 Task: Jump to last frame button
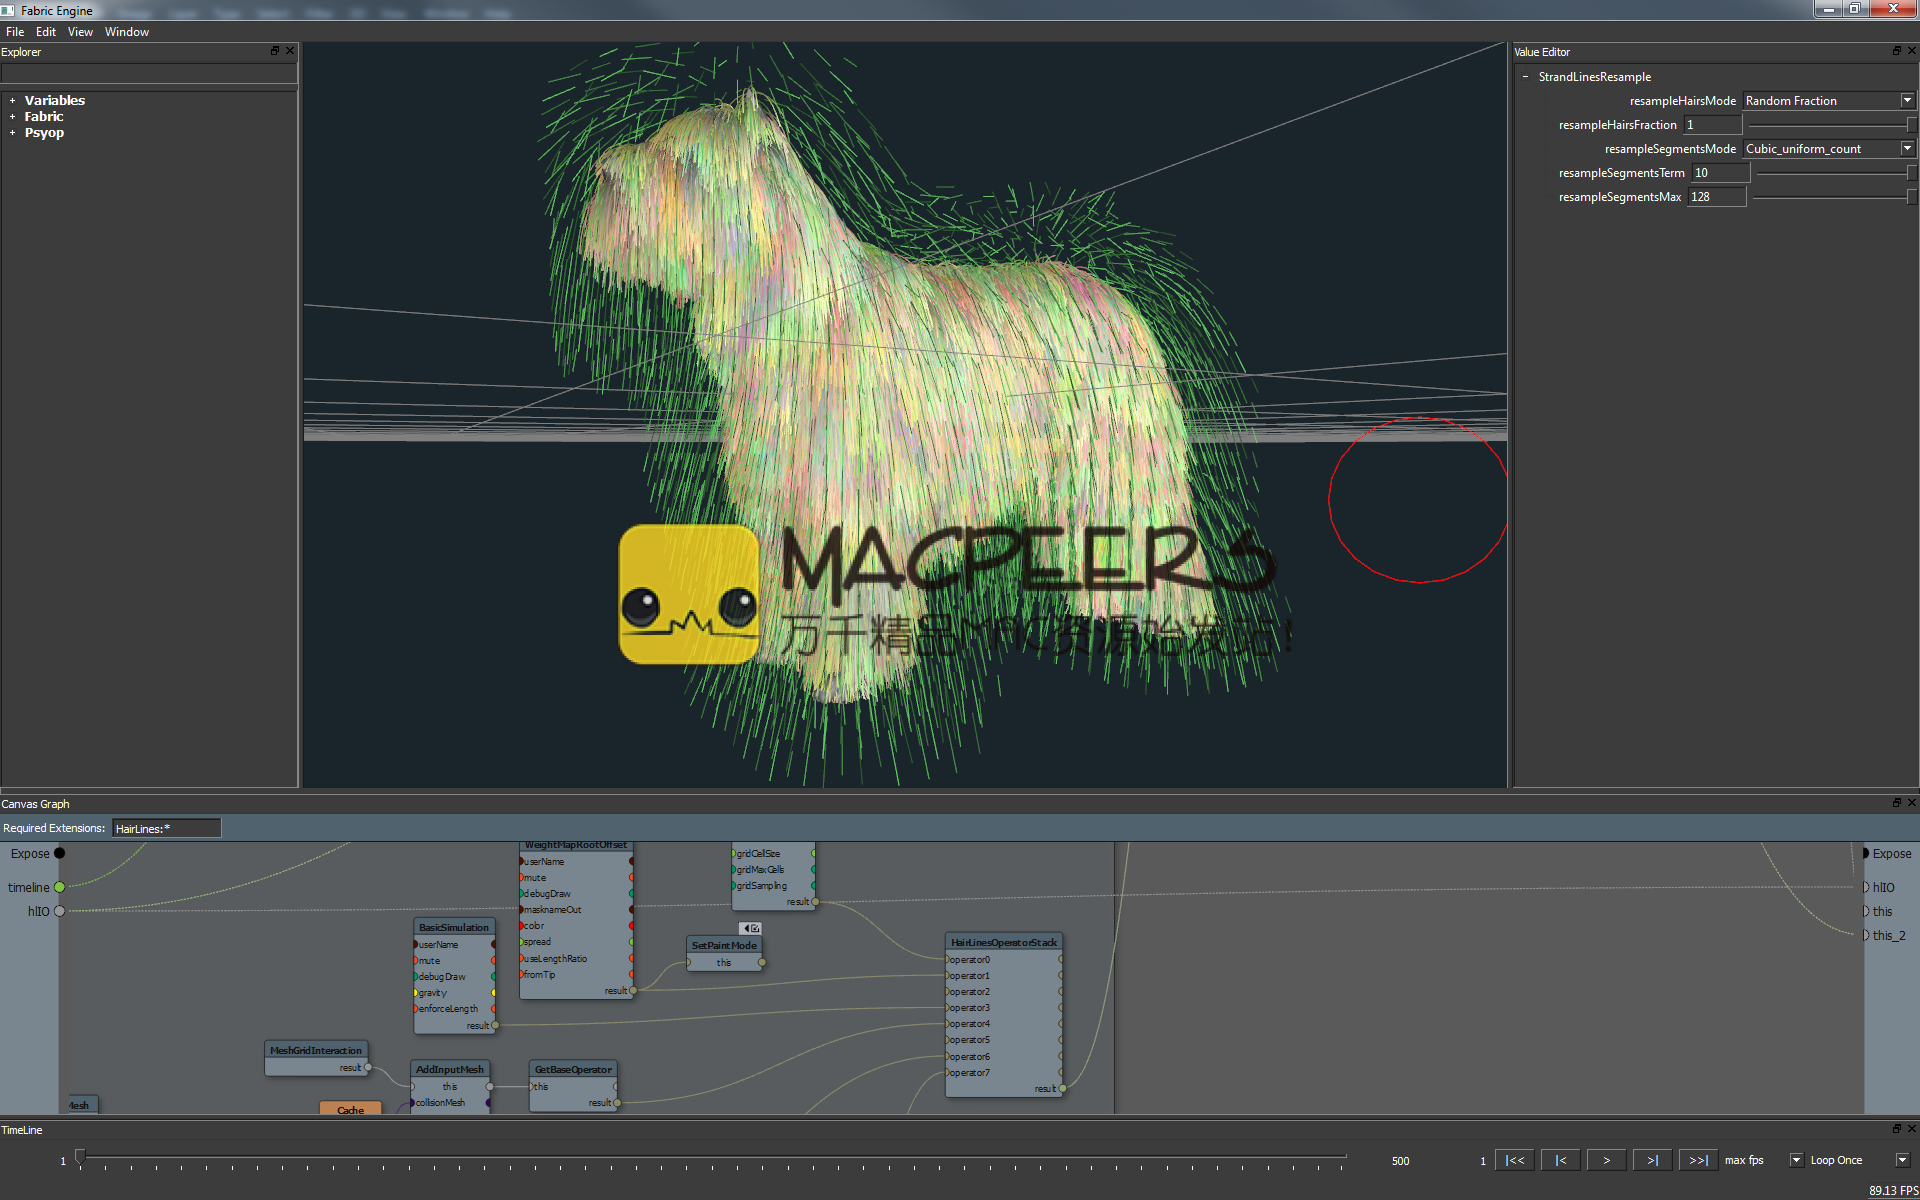(1698, 1160)
